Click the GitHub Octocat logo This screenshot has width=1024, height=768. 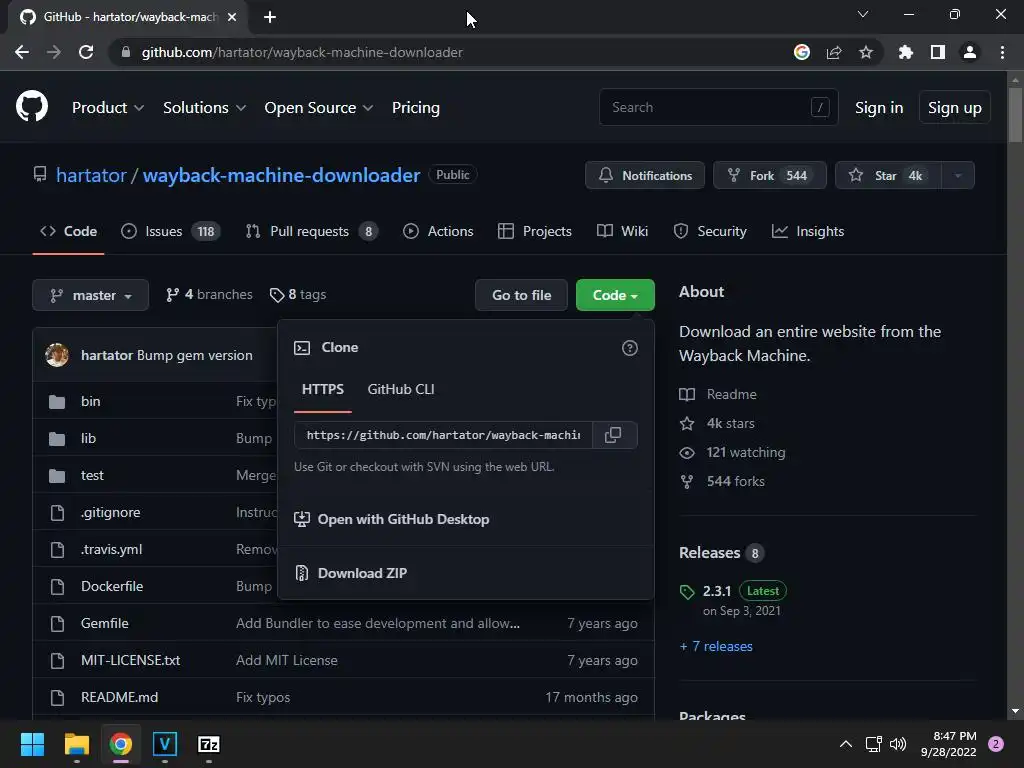point(32,107)
